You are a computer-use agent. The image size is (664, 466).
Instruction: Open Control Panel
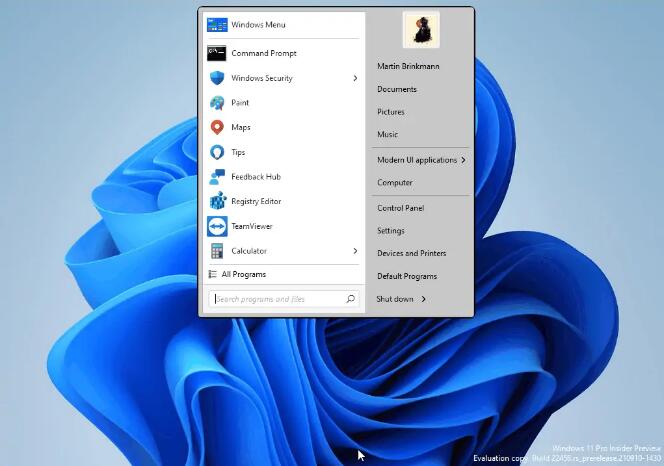pos(401,208)
